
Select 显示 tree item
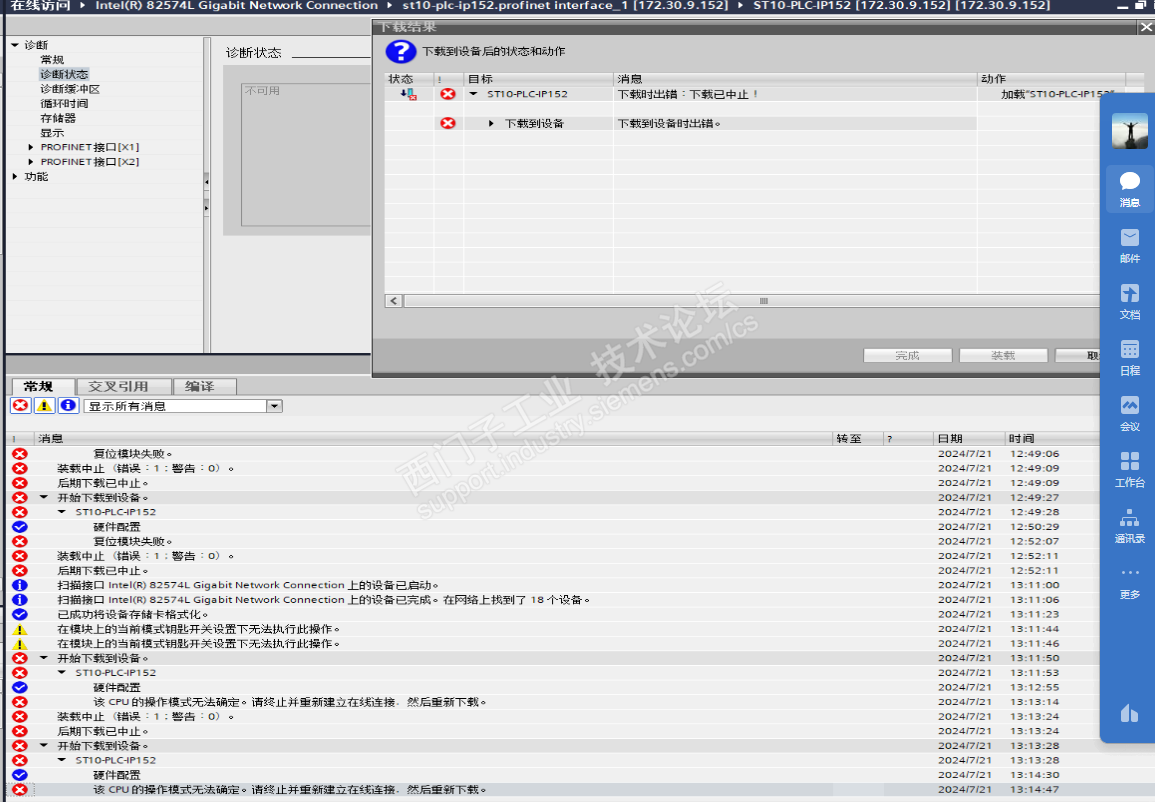52,133
